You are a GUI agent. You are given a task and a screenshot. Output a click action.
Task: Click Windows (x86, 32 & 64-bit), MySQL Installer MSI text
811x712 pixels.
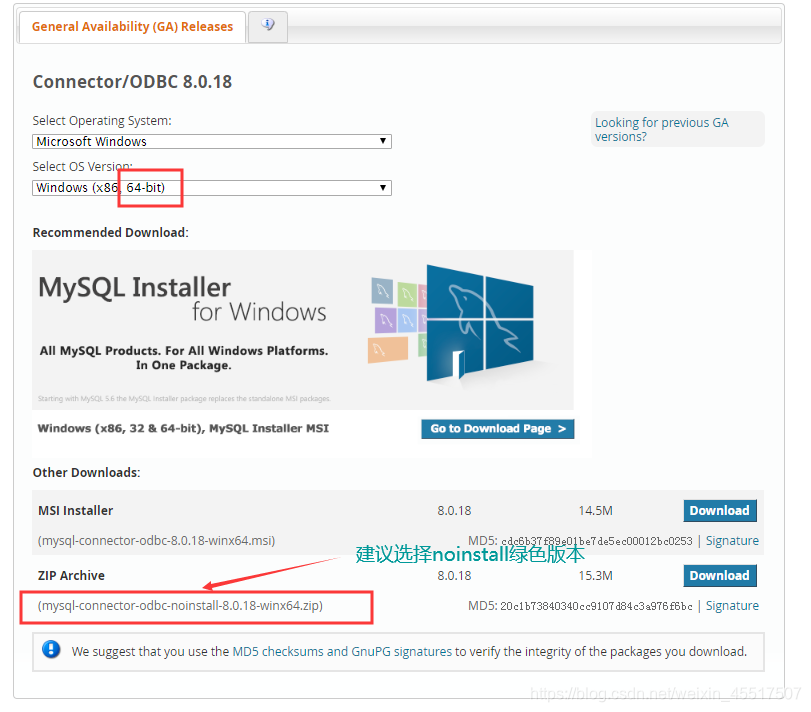tap(183, 429)
